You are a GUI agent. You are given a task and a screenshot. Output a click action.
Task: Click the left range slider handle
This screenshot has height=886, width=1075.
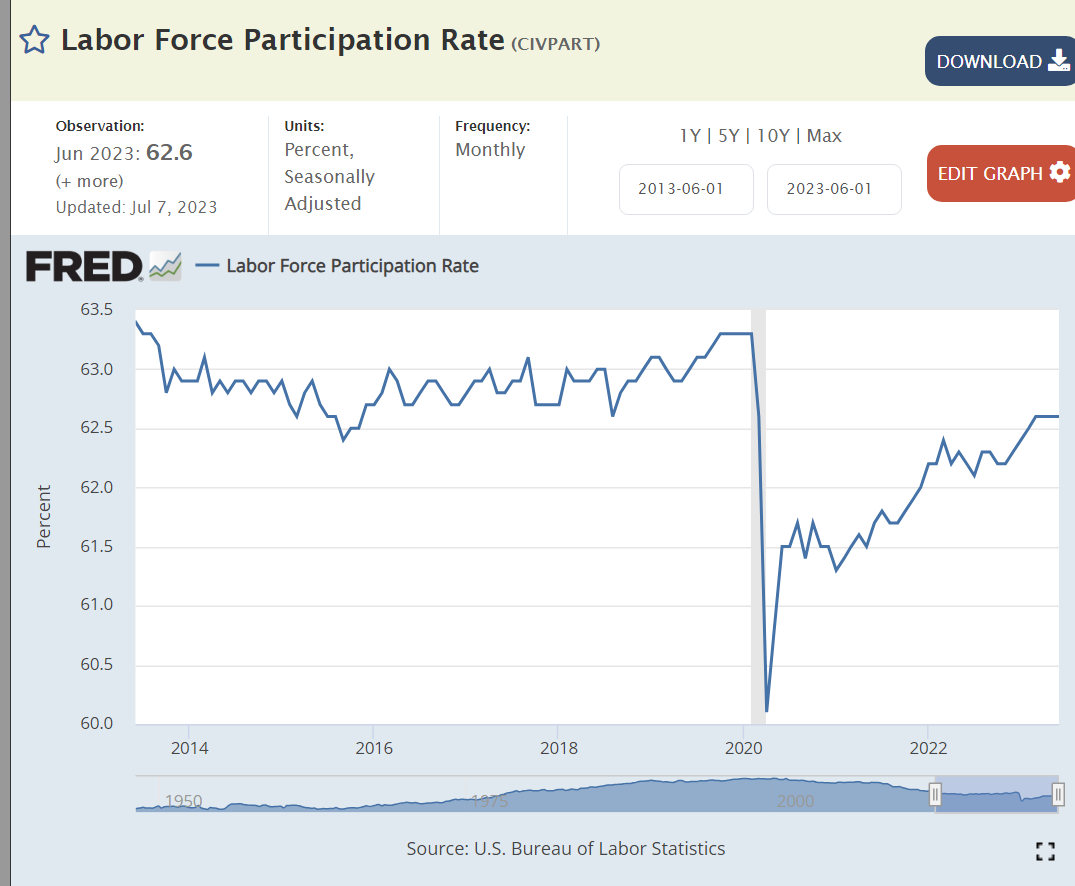tap(935, 795)
